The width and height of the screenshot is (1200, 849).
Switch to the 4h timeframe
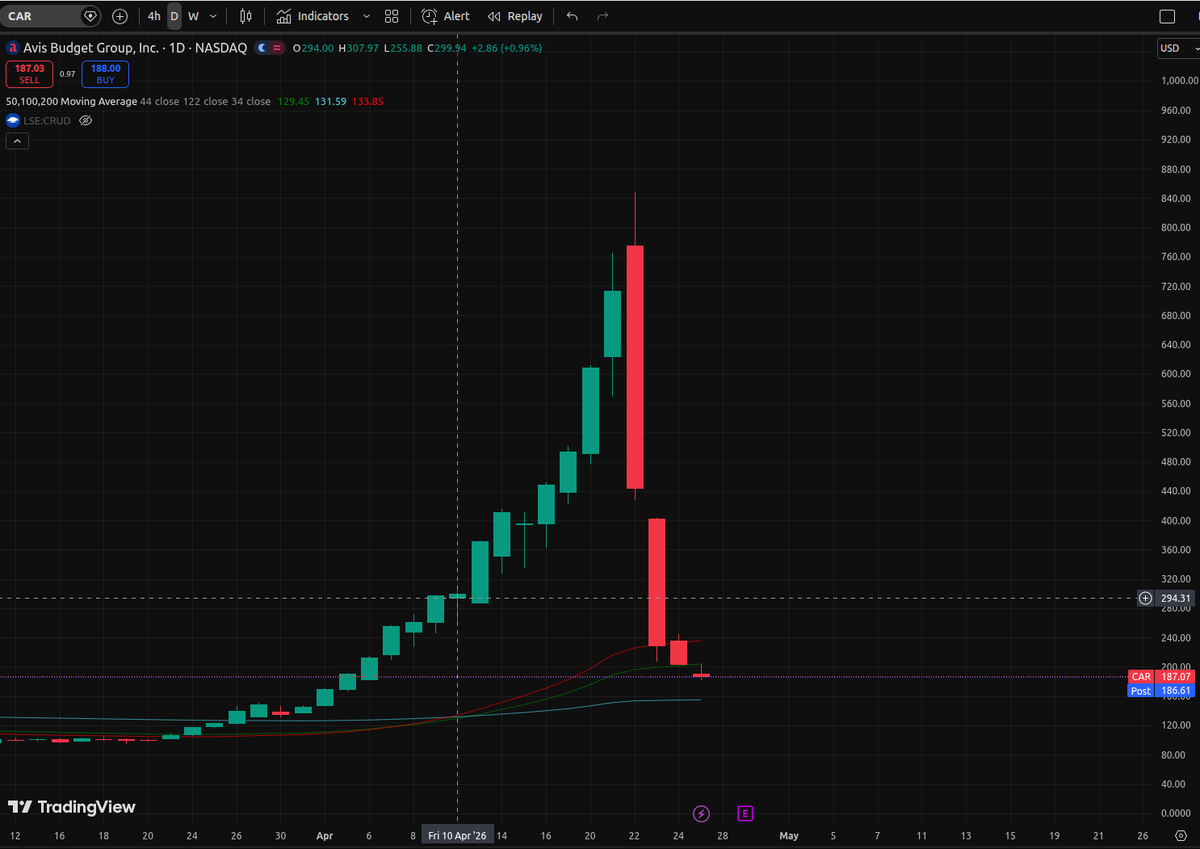(x=153, y=16)
